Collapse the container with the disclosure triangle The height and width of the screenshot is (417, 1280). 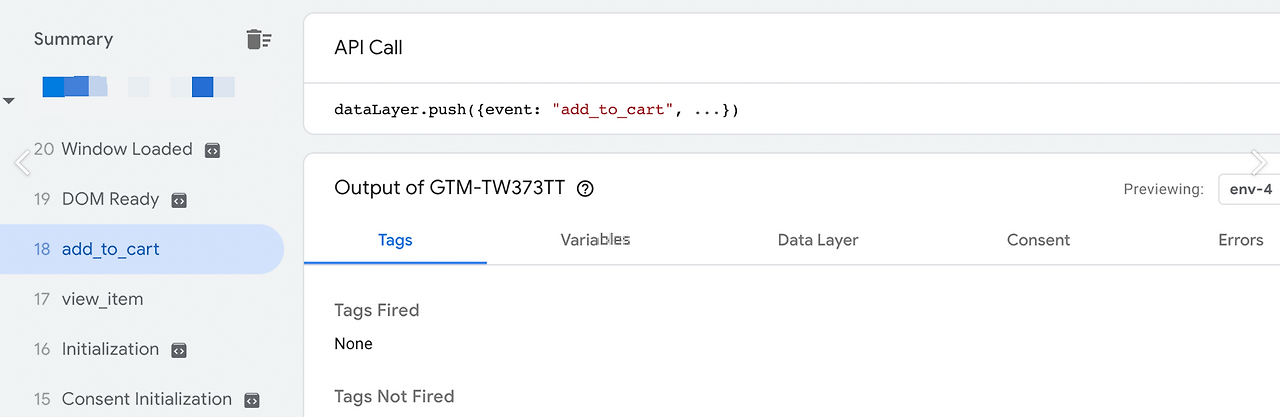9,101
